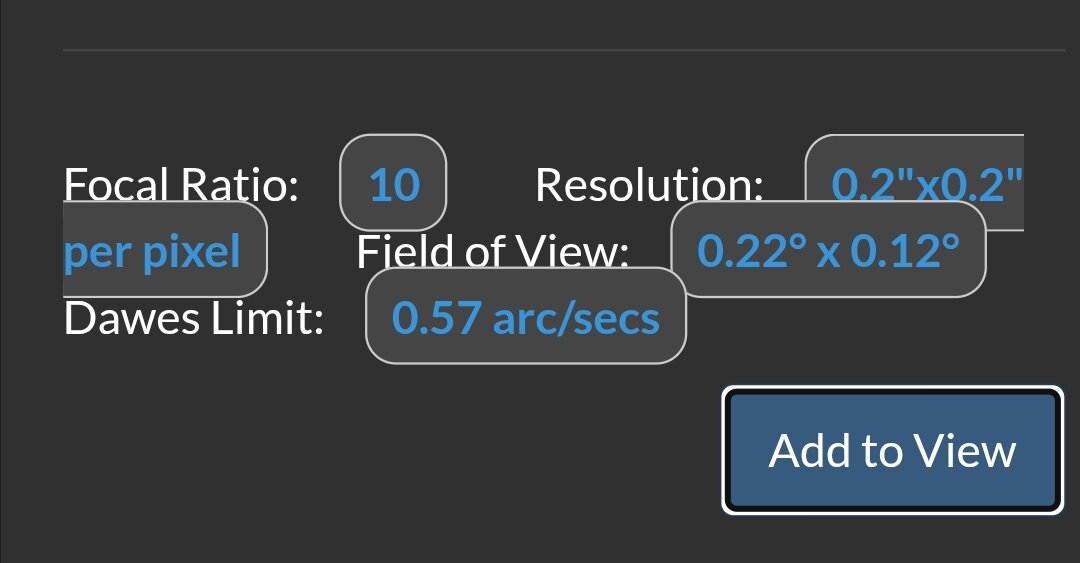This screenshot has height=563, width=1080.
Task: Select the focal ratio value 10
Action: 394,183
